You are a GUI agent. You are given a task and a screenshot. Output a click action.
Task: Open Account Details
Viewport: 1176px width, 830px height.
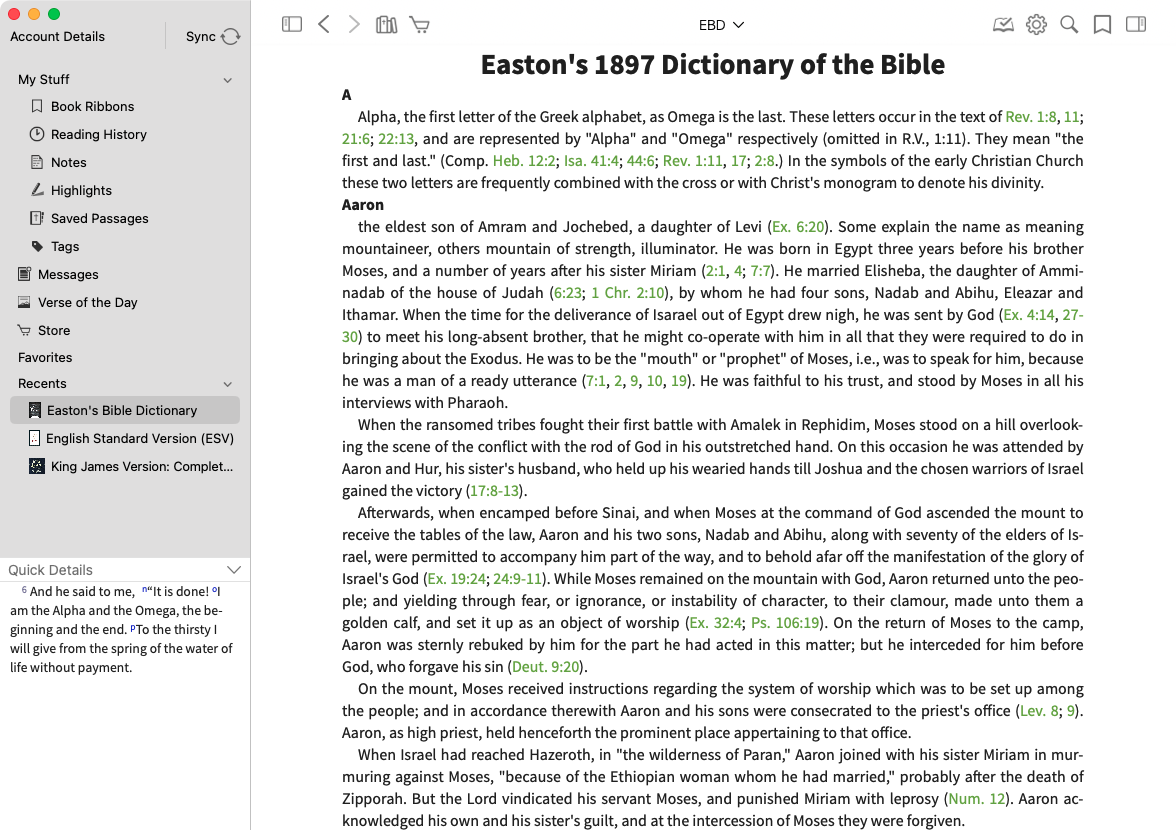57,36
